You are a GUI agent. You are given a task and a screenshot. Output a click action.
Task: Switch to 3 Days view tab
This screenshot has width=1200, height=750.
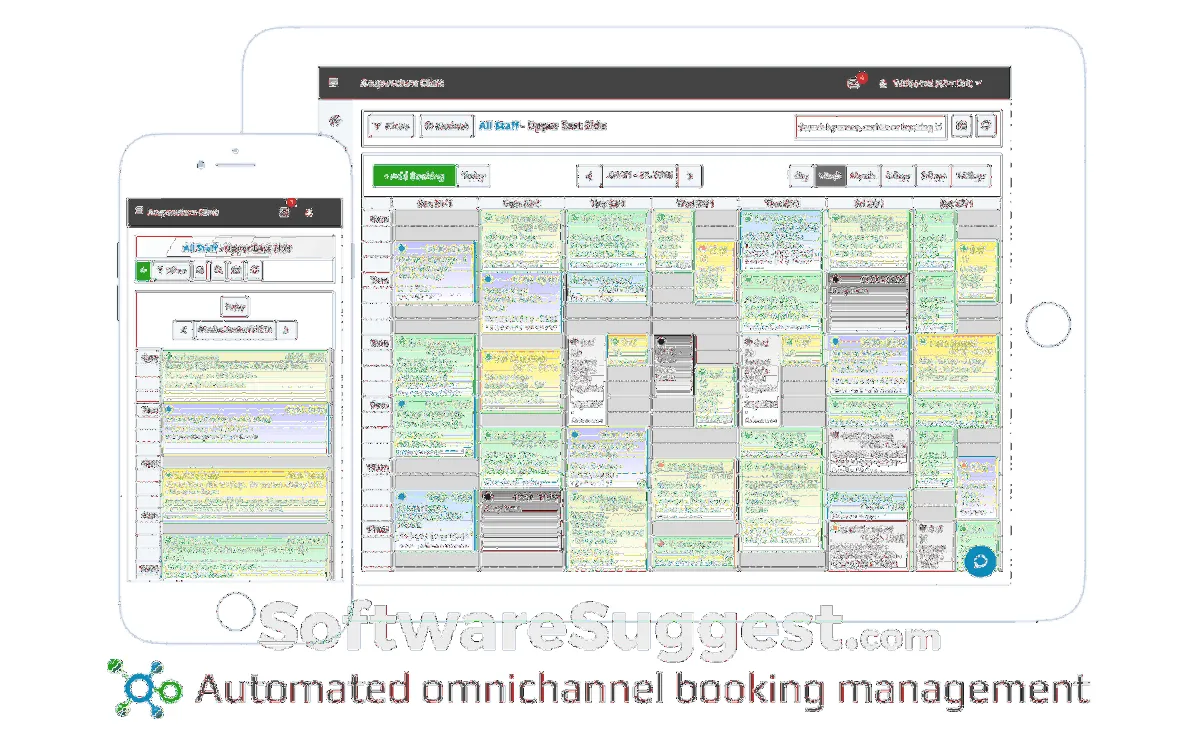pyautogui.click(x=898, y=176)
